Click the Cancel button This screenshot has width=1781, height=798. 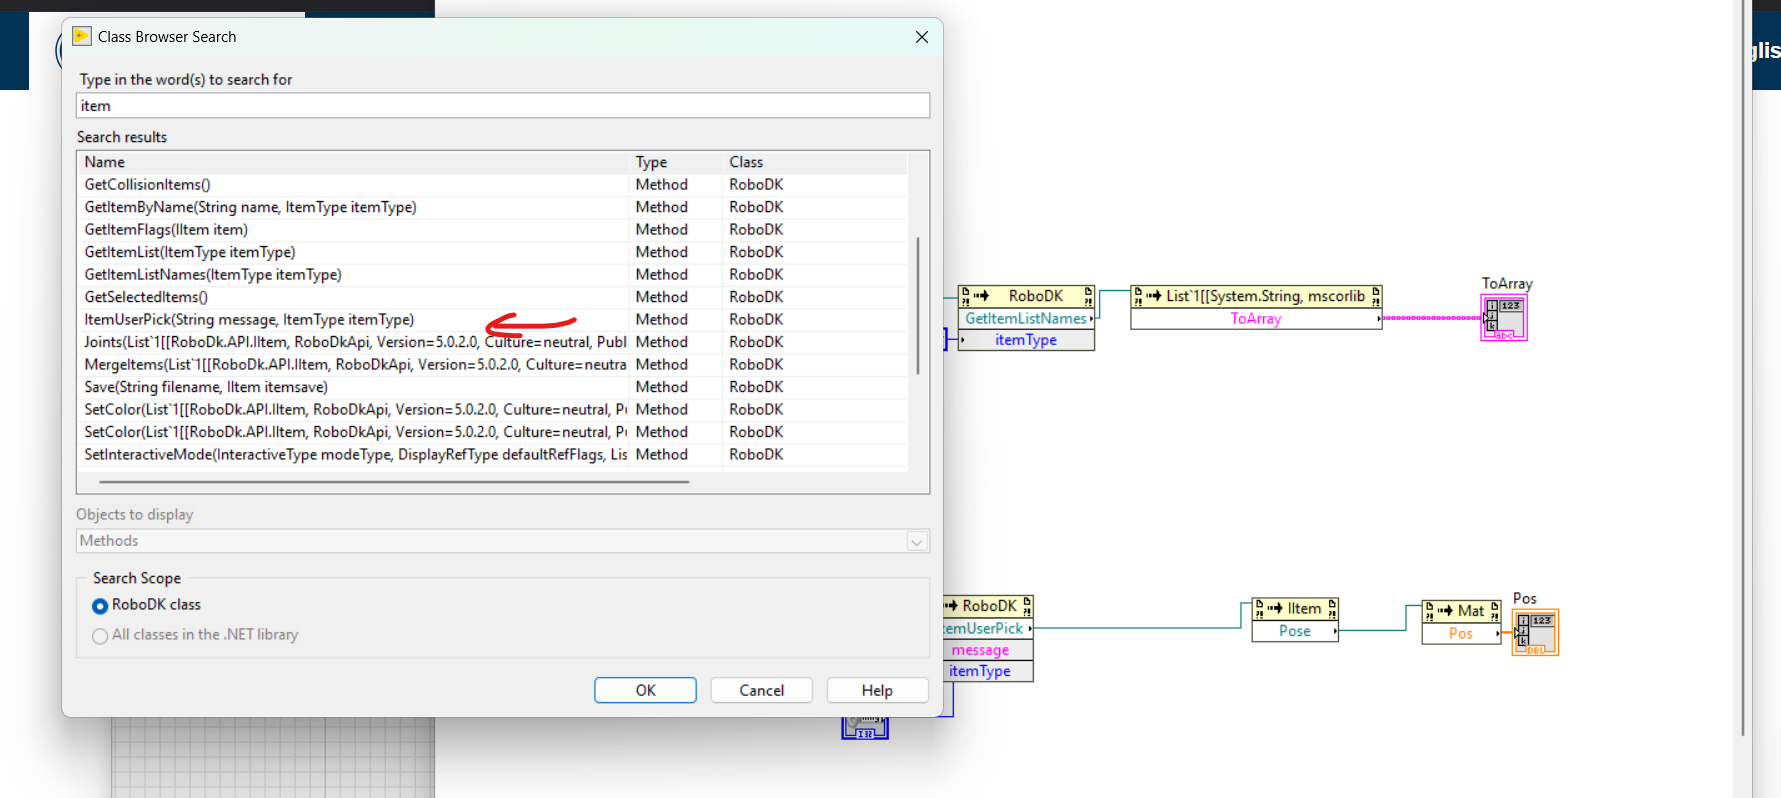pos(761,690)
